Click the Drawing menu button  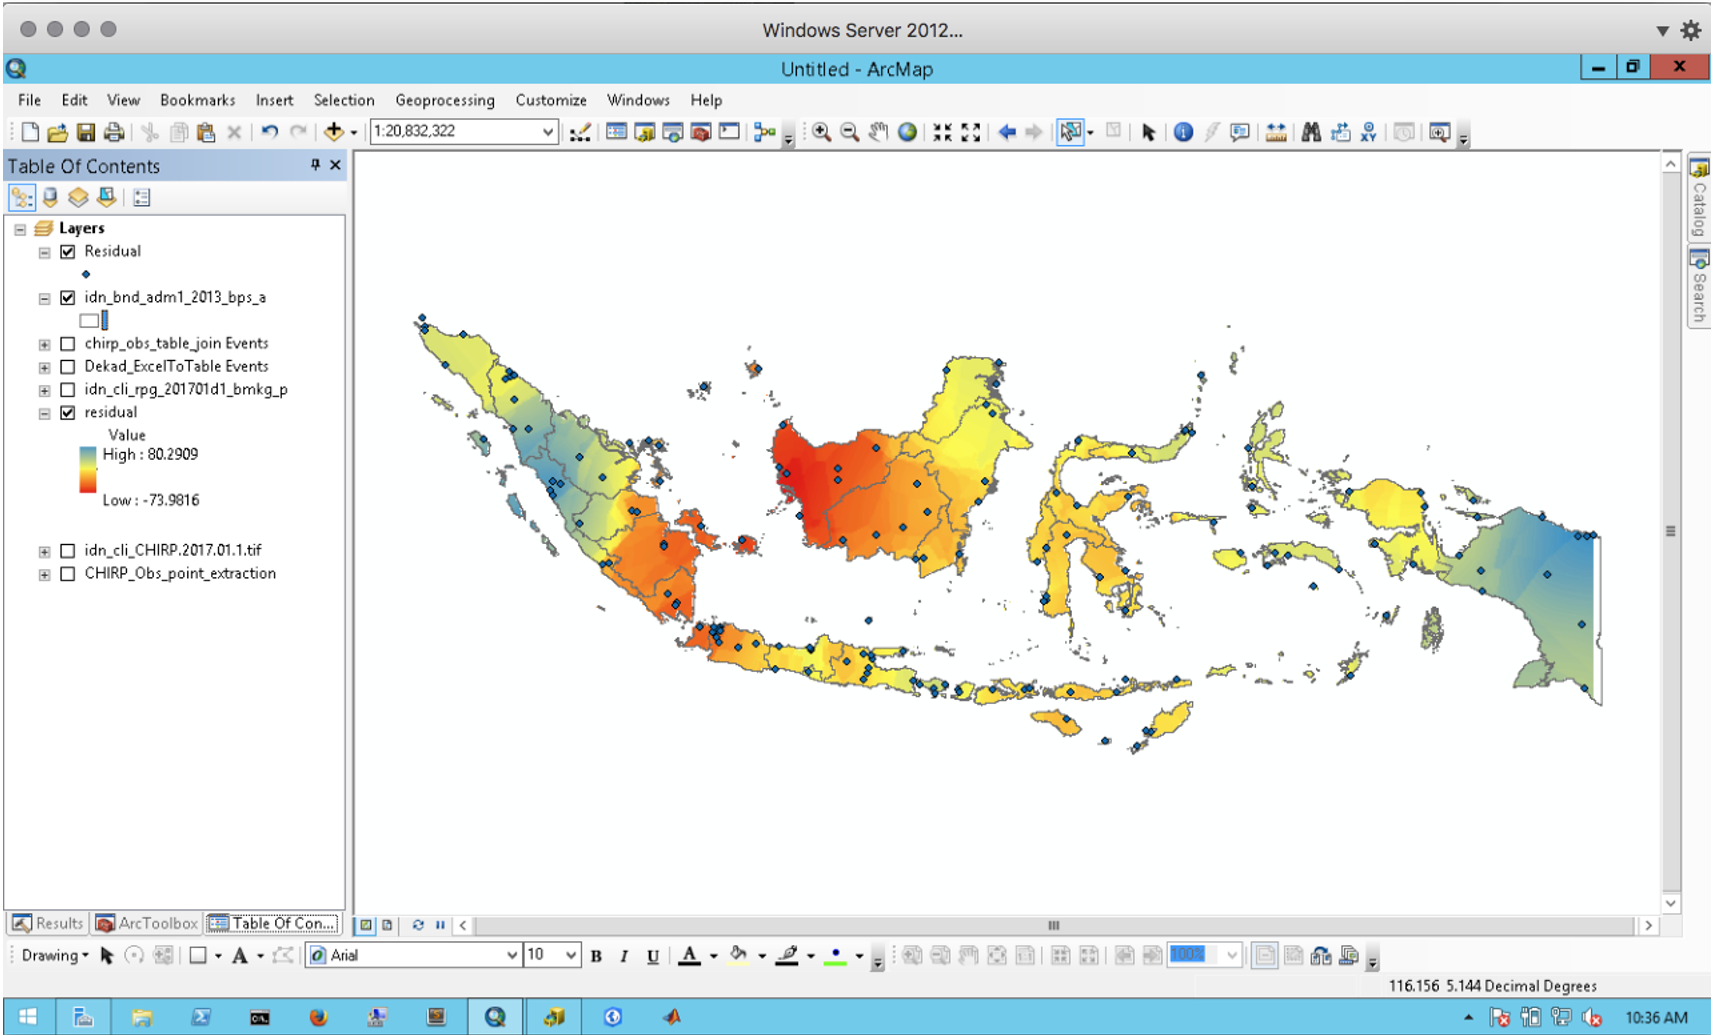click(54, 955)
